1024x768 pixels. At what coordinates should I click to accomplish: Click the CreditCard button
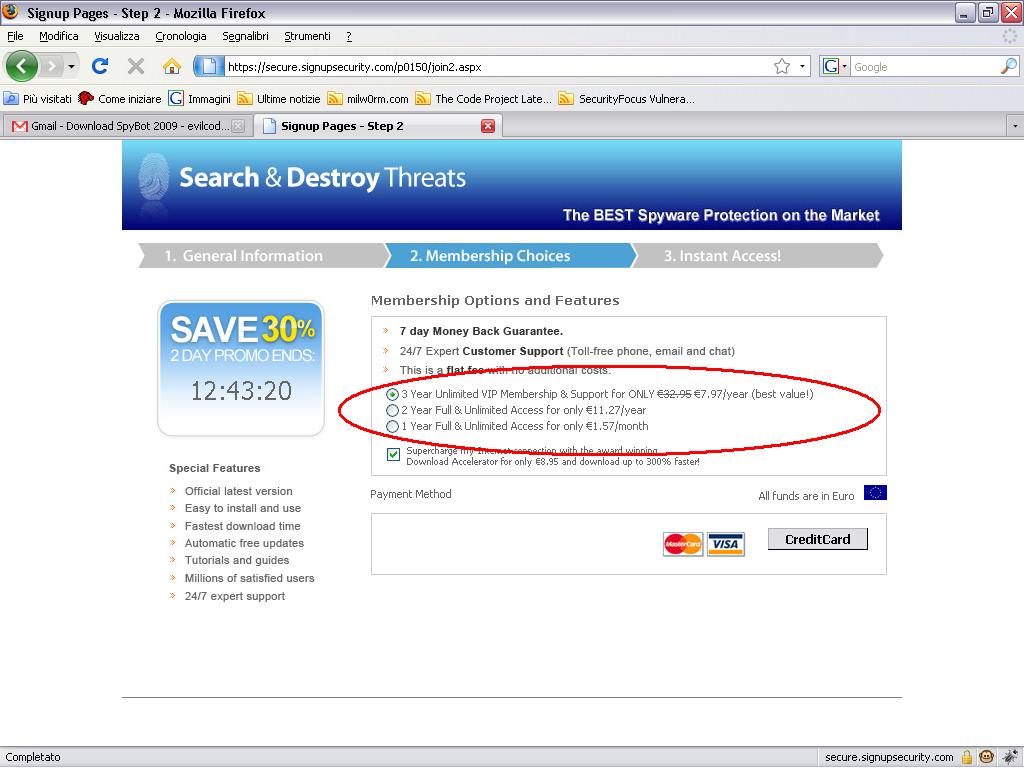pyautogui.click(x=818, y=539)
